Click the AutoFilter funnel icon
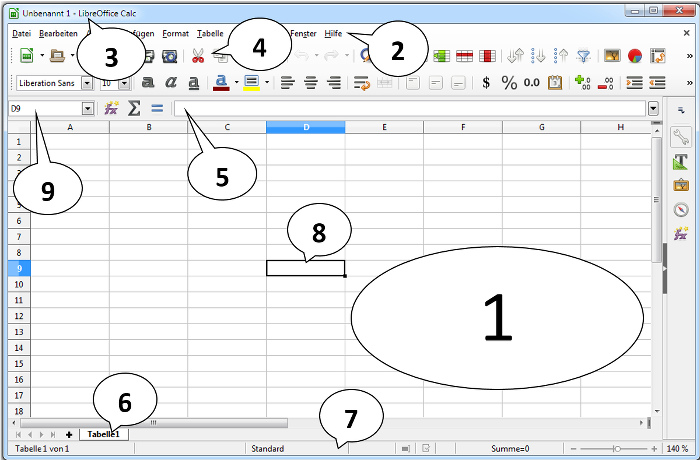The width and height of the screenshot is (700, 460). [x=584, y=57]
